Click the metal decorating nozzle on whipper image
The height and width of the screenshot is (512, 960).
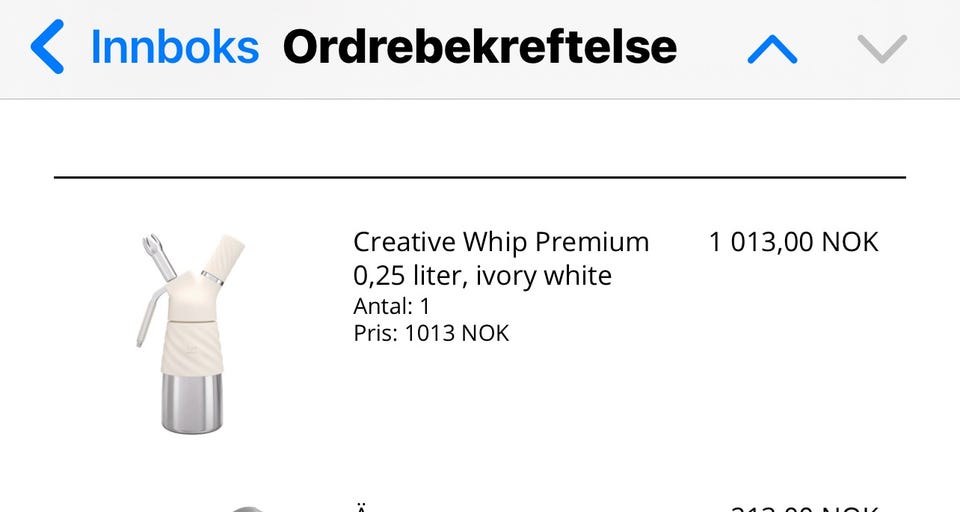159,257
